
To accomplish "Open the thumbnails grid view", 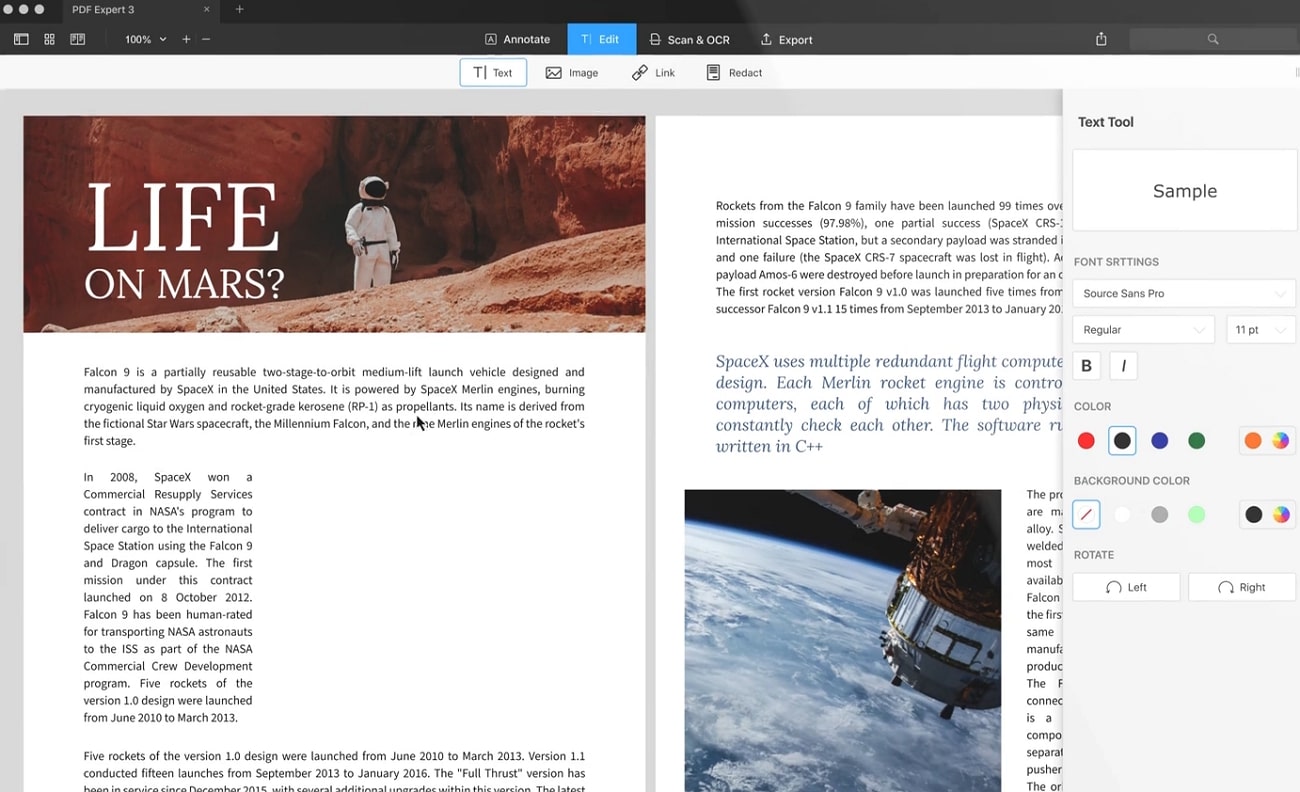I will pyautogui.click(x=48, y=38).
